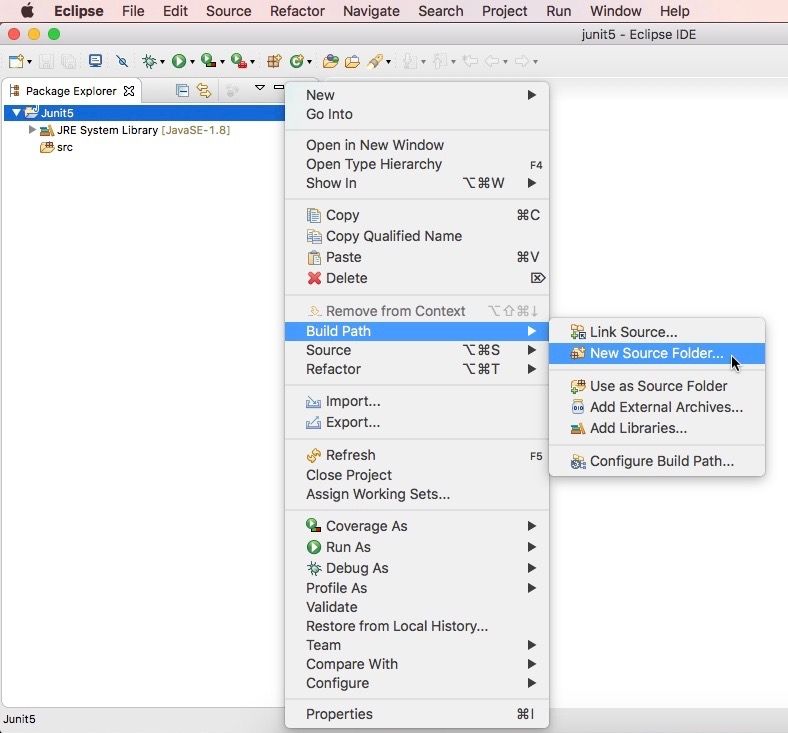The height and width of the screenshot is (733, 788).
Task: Click Export... in context menu
Action: click(417, 423)
